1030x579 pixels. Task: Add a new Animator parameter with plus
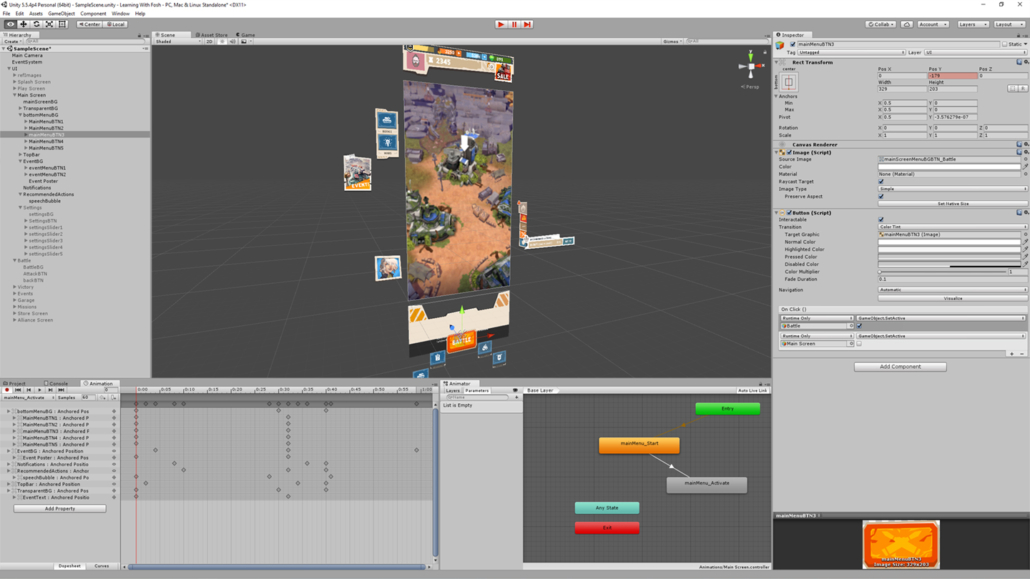point(516,398)
